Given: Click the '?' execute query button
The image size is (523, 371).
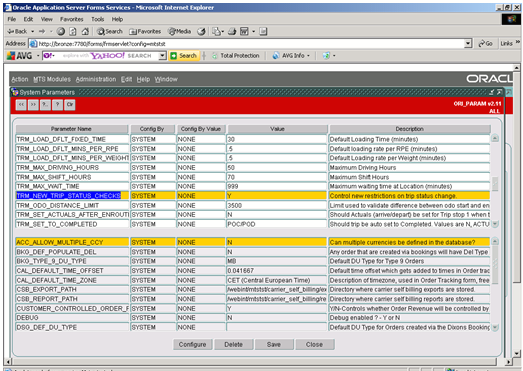Looking at the screenshot, I should tap(57, 105).
